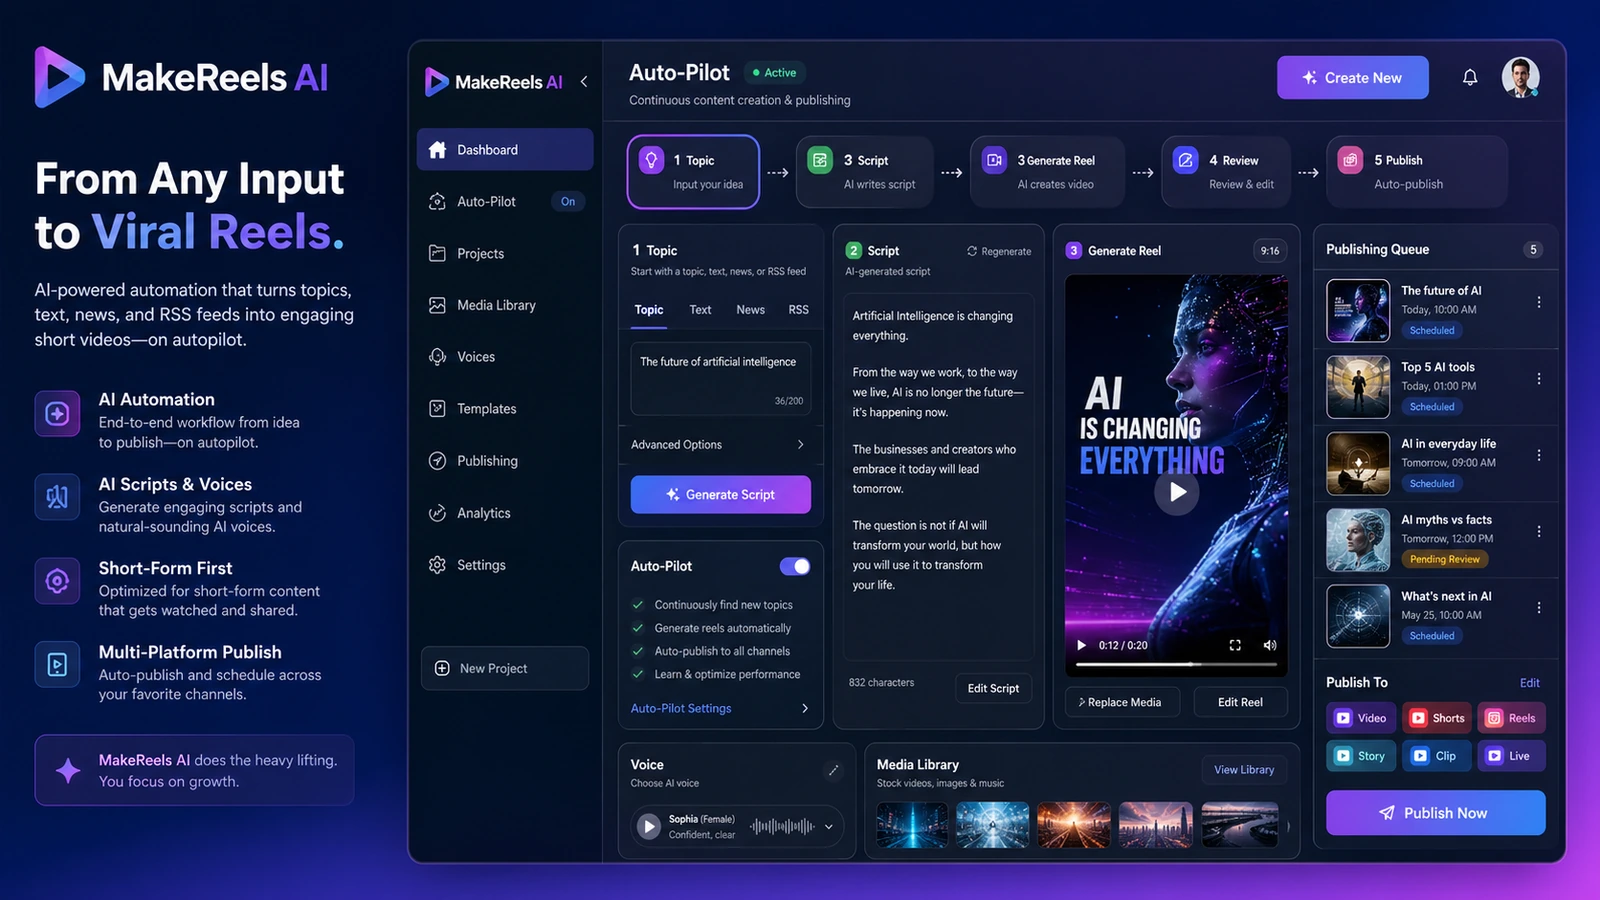
Task: Click the lightbulb icon in step 1 Topic
Action: [651, 160]
